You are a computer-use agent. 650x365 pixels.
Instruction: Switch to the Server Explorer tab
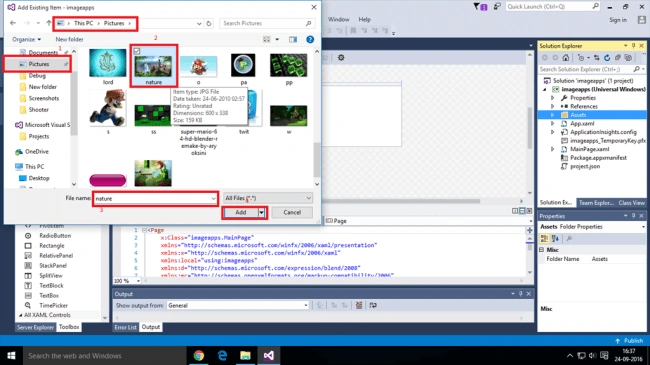coord(35,327)
